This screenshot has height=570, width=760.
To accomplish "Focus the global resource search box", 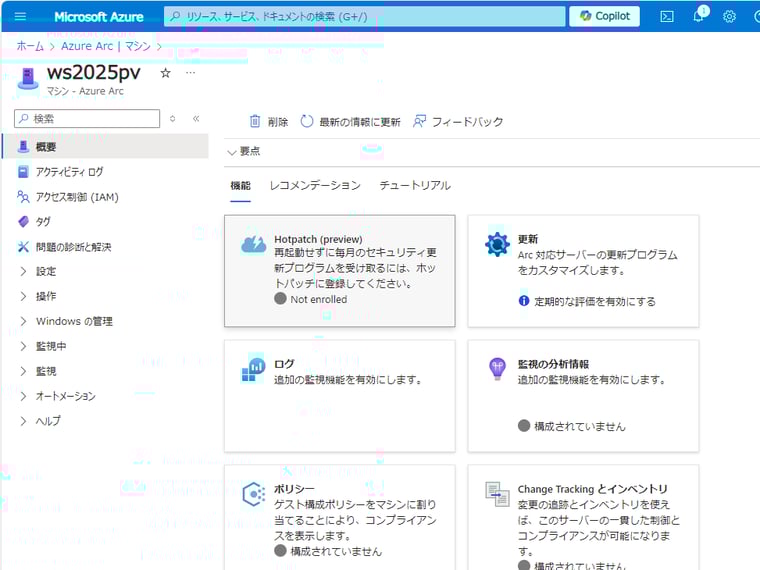I will 364,16.
